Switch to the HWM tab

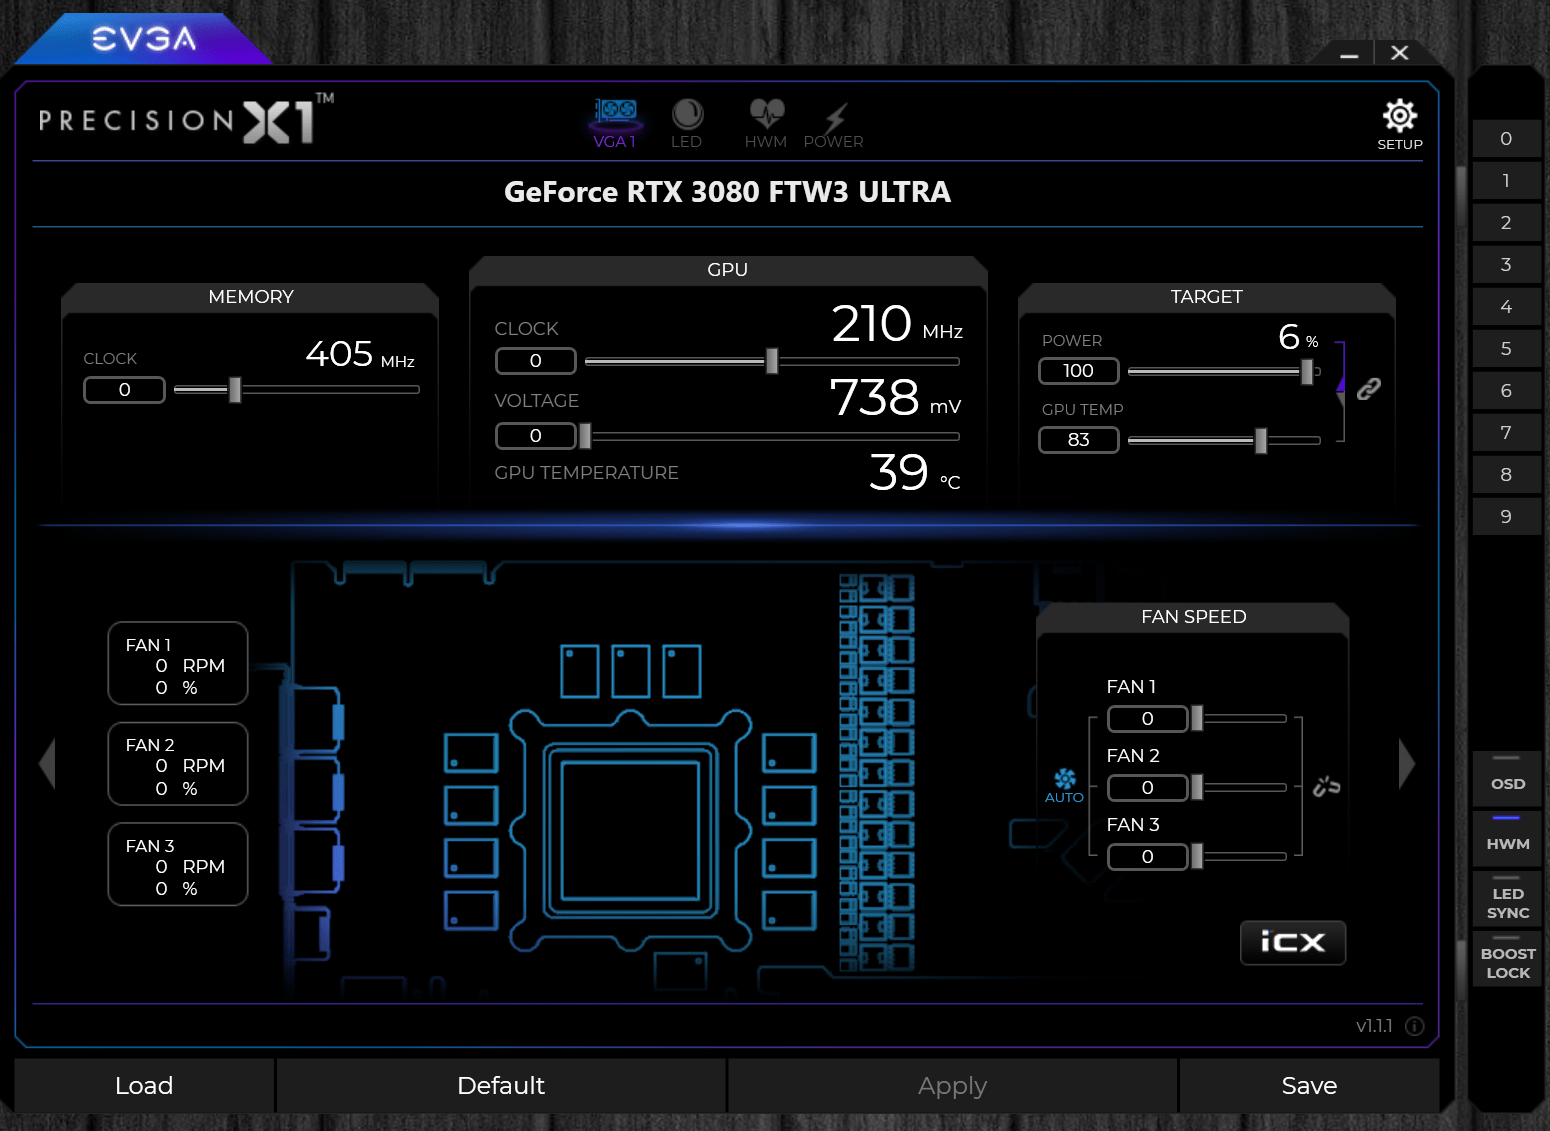click(765, 122)
